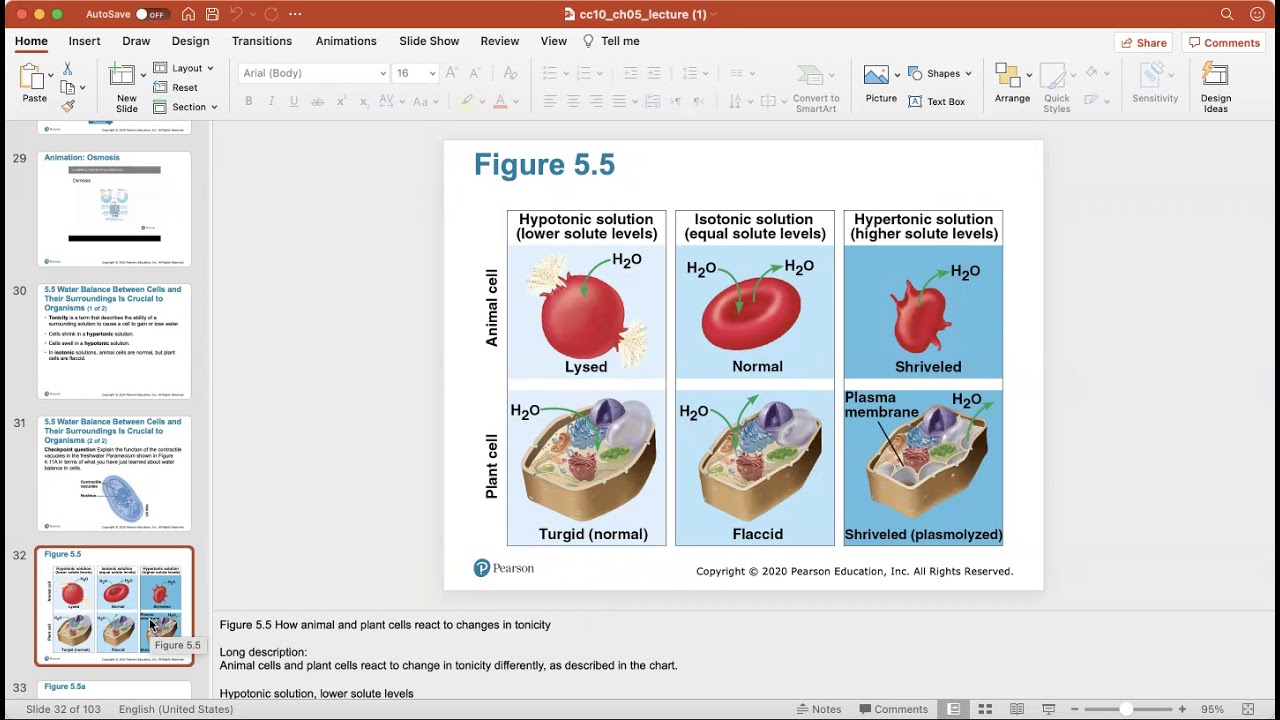Open the font name dropdown

382,73
